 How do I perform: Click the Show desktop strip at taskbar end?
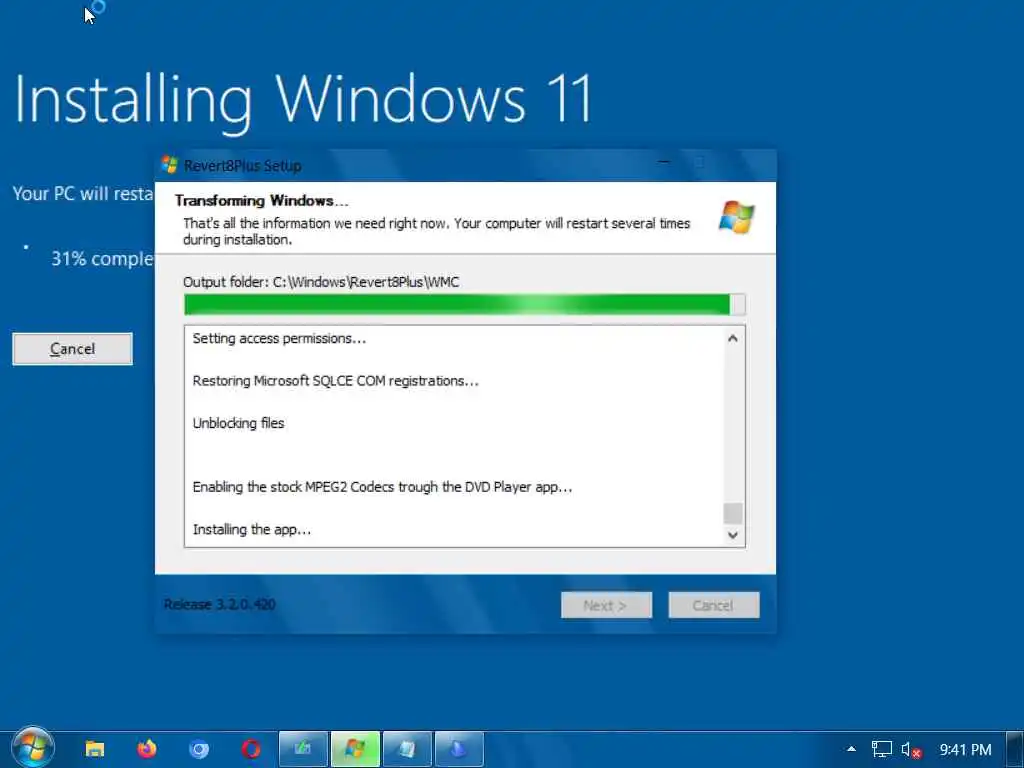point(1016,749)
